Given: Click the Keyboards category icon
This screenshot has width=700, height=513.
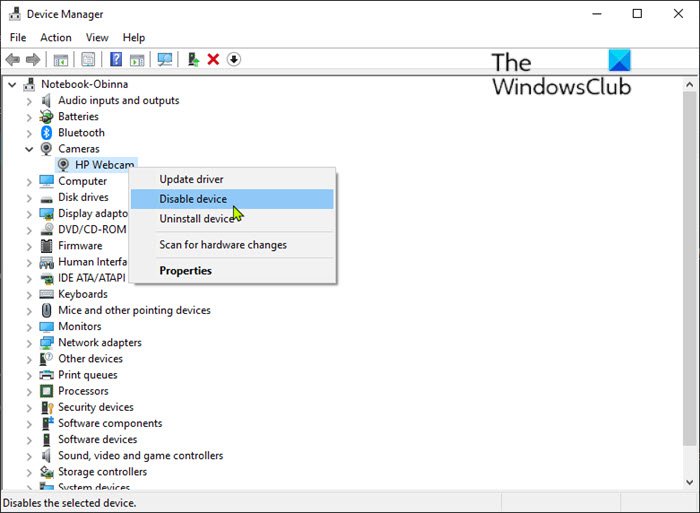Looking at the screenshot, I should (x=46, y=294).
